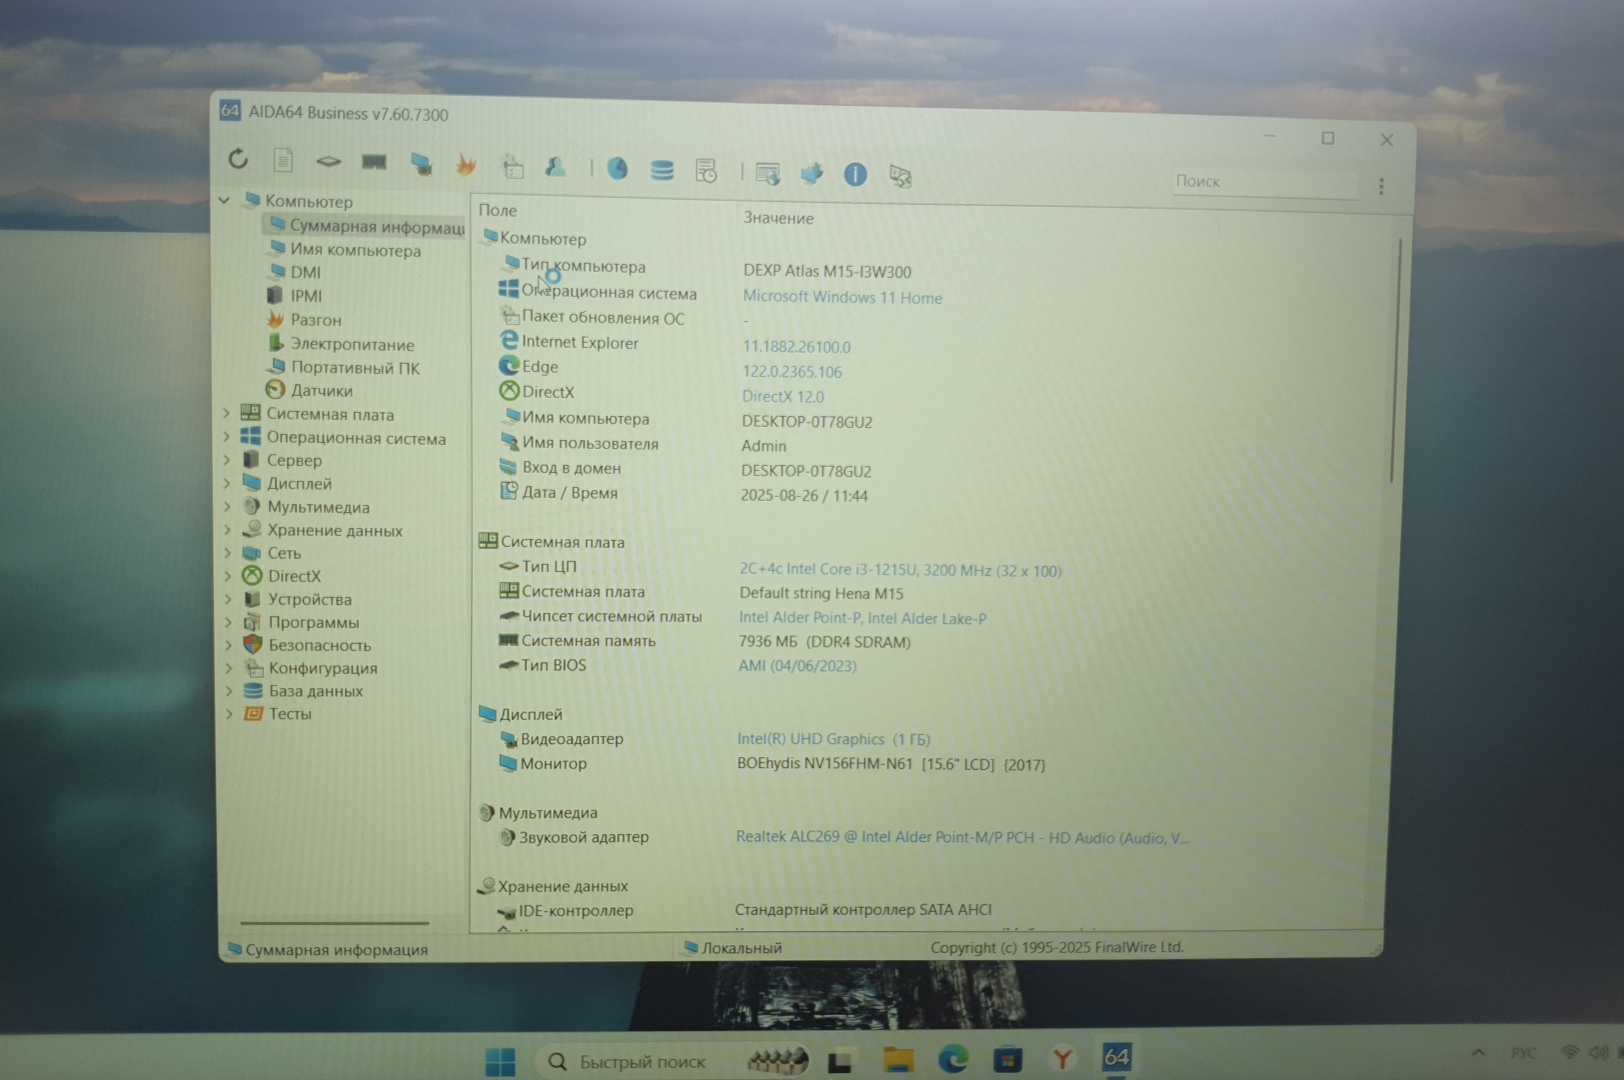Screen dimensions: 1624x1080
Task: Select Имя компьютера in sidebar tree
Action: click(x=344, y=250)
